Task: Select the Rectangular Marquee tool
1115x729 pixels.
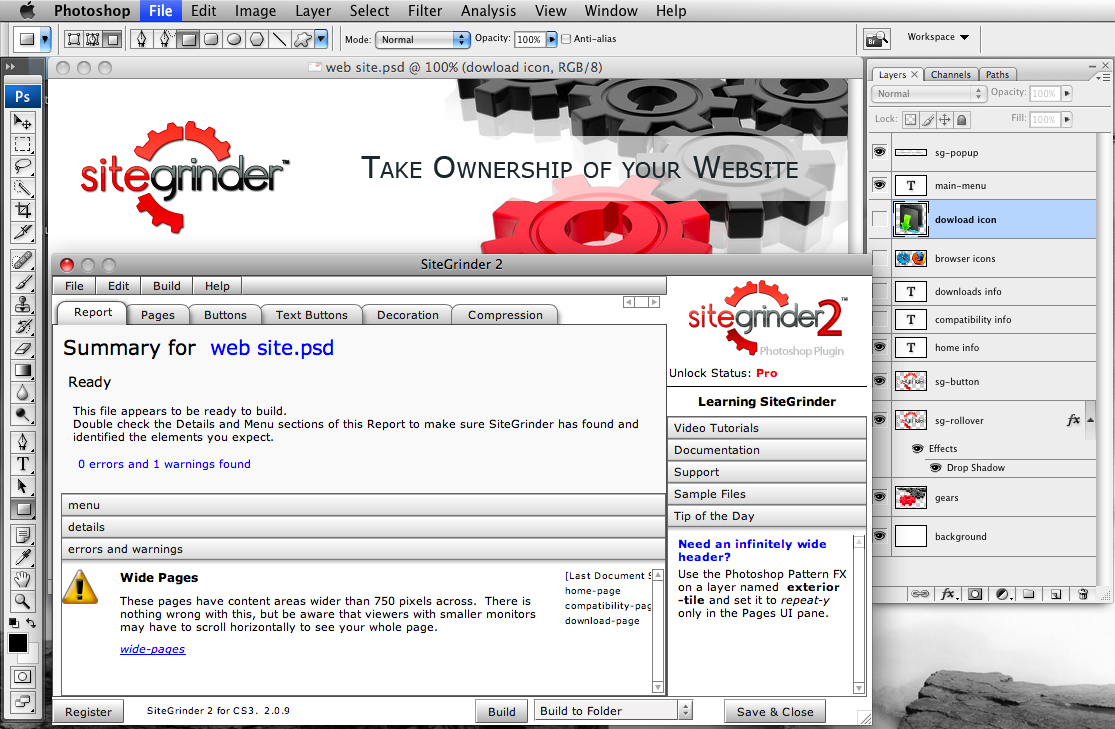Action: pyautogui.click(x=23, y=144)
